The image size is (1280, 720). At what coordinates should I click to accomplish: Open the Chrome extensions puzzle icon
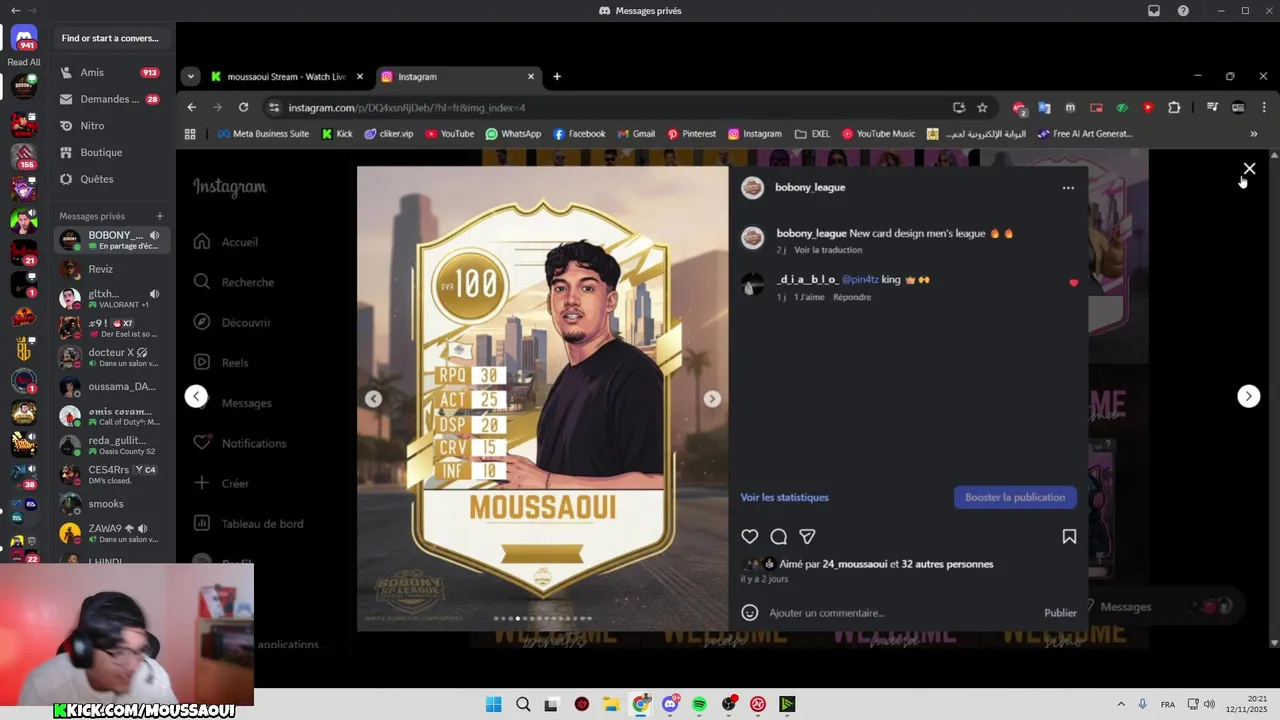1174,107
